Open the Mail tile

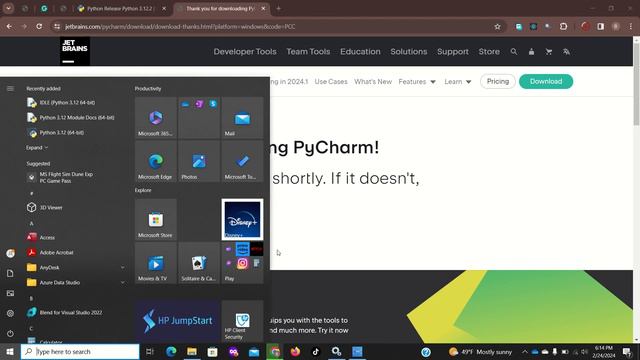(242, 118)
